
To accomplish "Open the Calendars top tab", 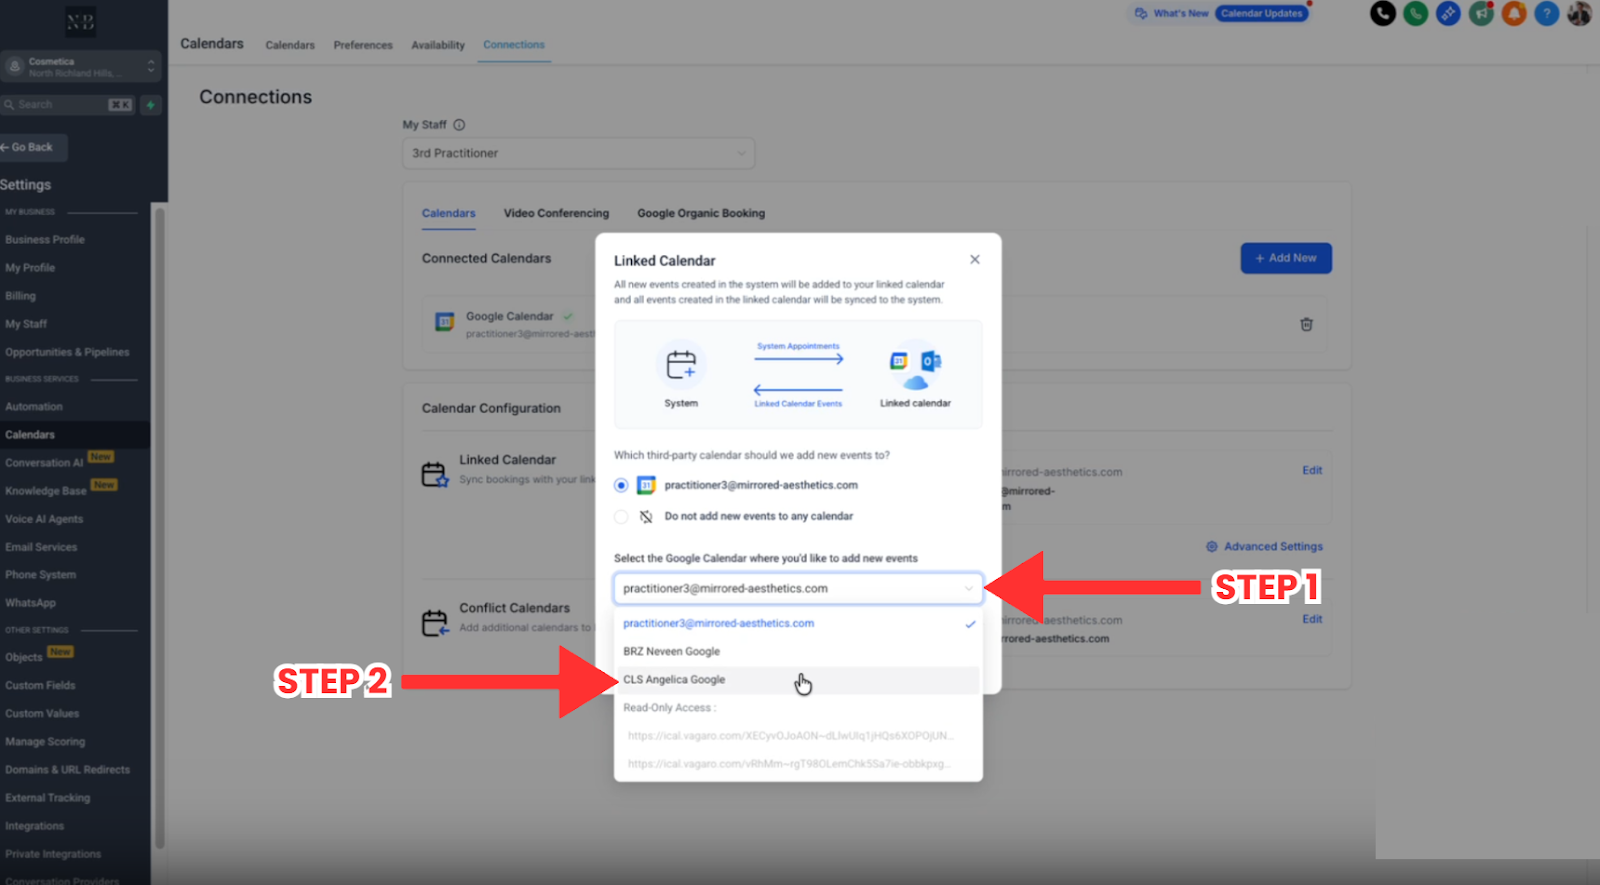I will coord(290,45).
